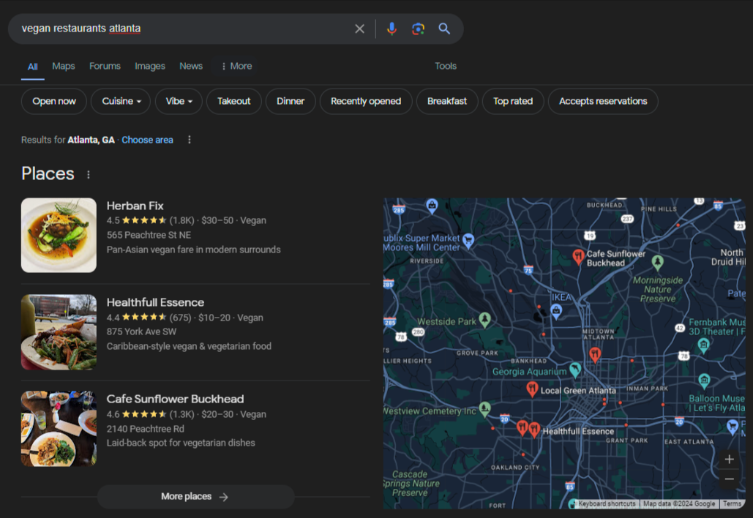This screenshot has height=518, width=753.
Task: Toggle the Recently opened filter
Action: [366, 101]
